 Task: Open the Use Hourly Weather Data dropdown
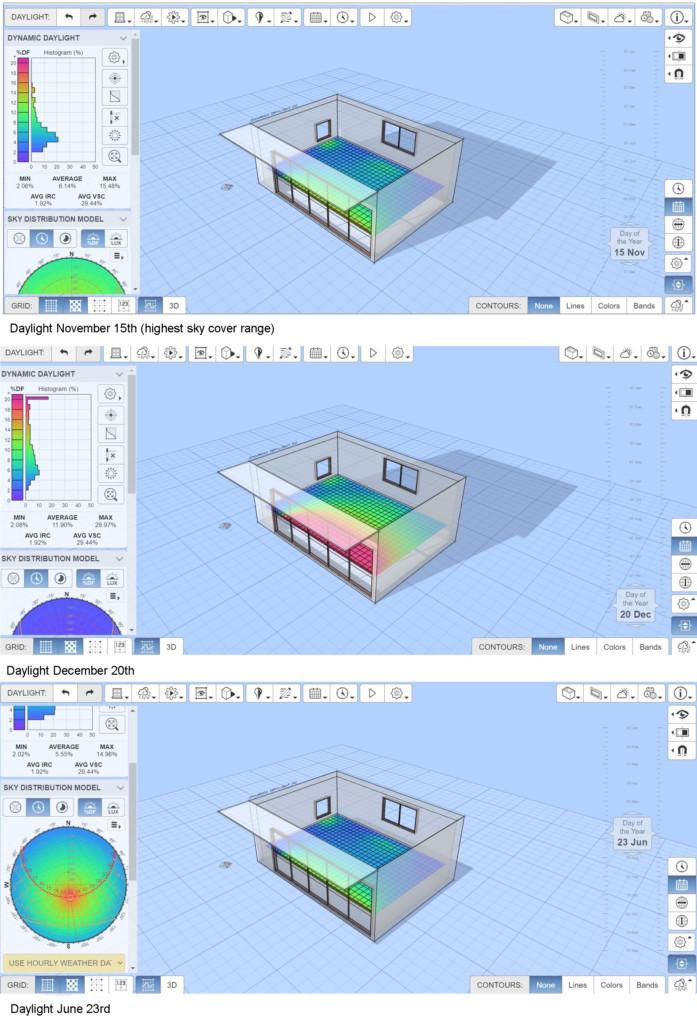(x=64, y=962)
